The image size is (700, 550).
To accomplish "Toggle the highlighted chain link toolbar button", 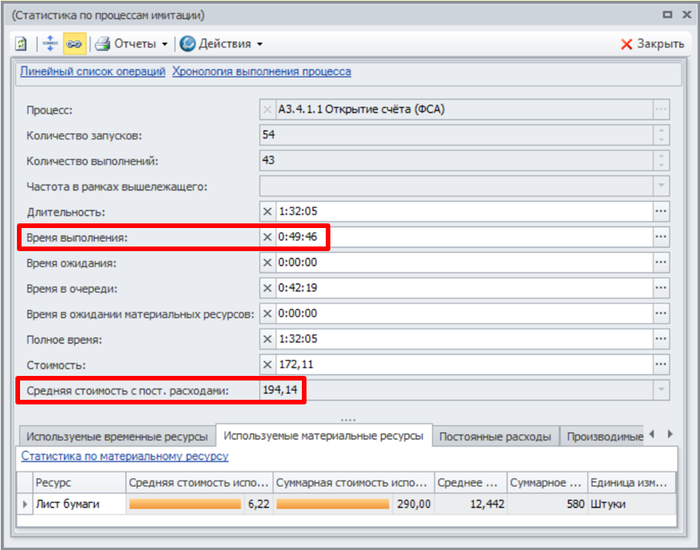I will pos(74,44).
